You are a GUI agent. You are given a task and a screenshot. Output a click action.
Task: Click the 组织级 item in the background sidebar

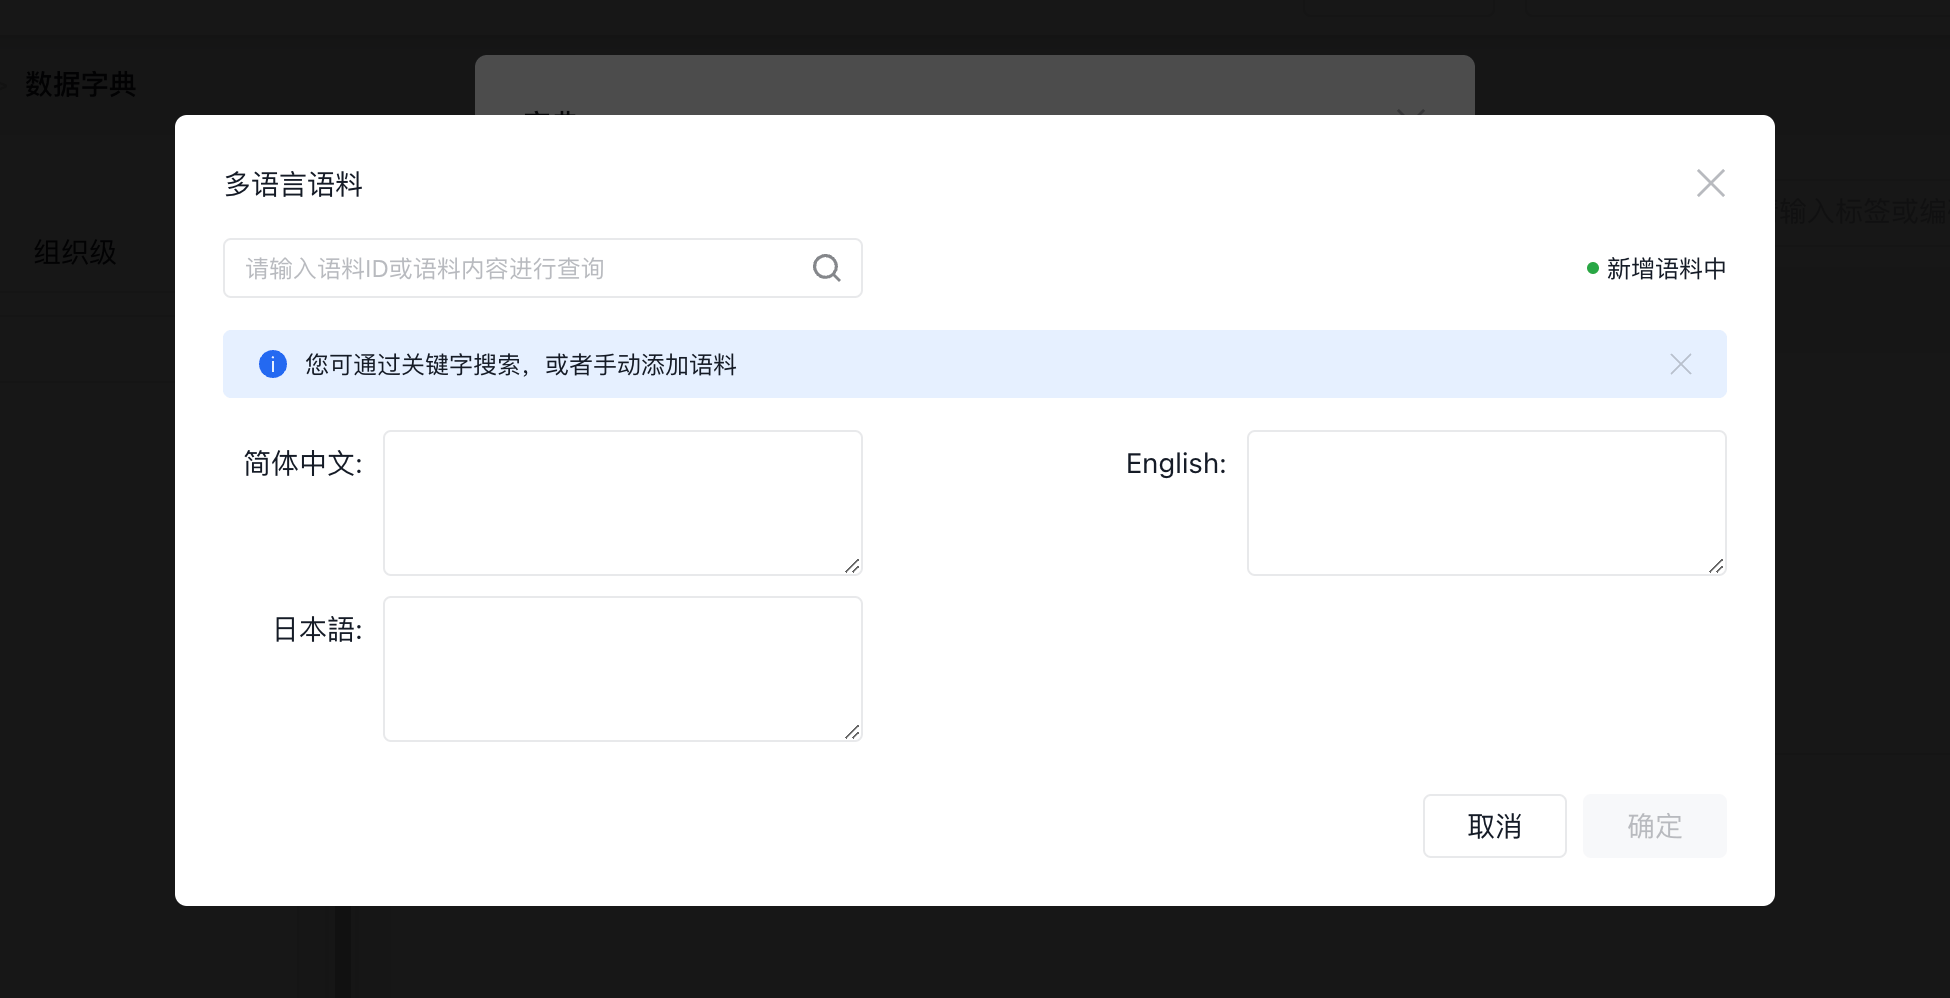75,252
